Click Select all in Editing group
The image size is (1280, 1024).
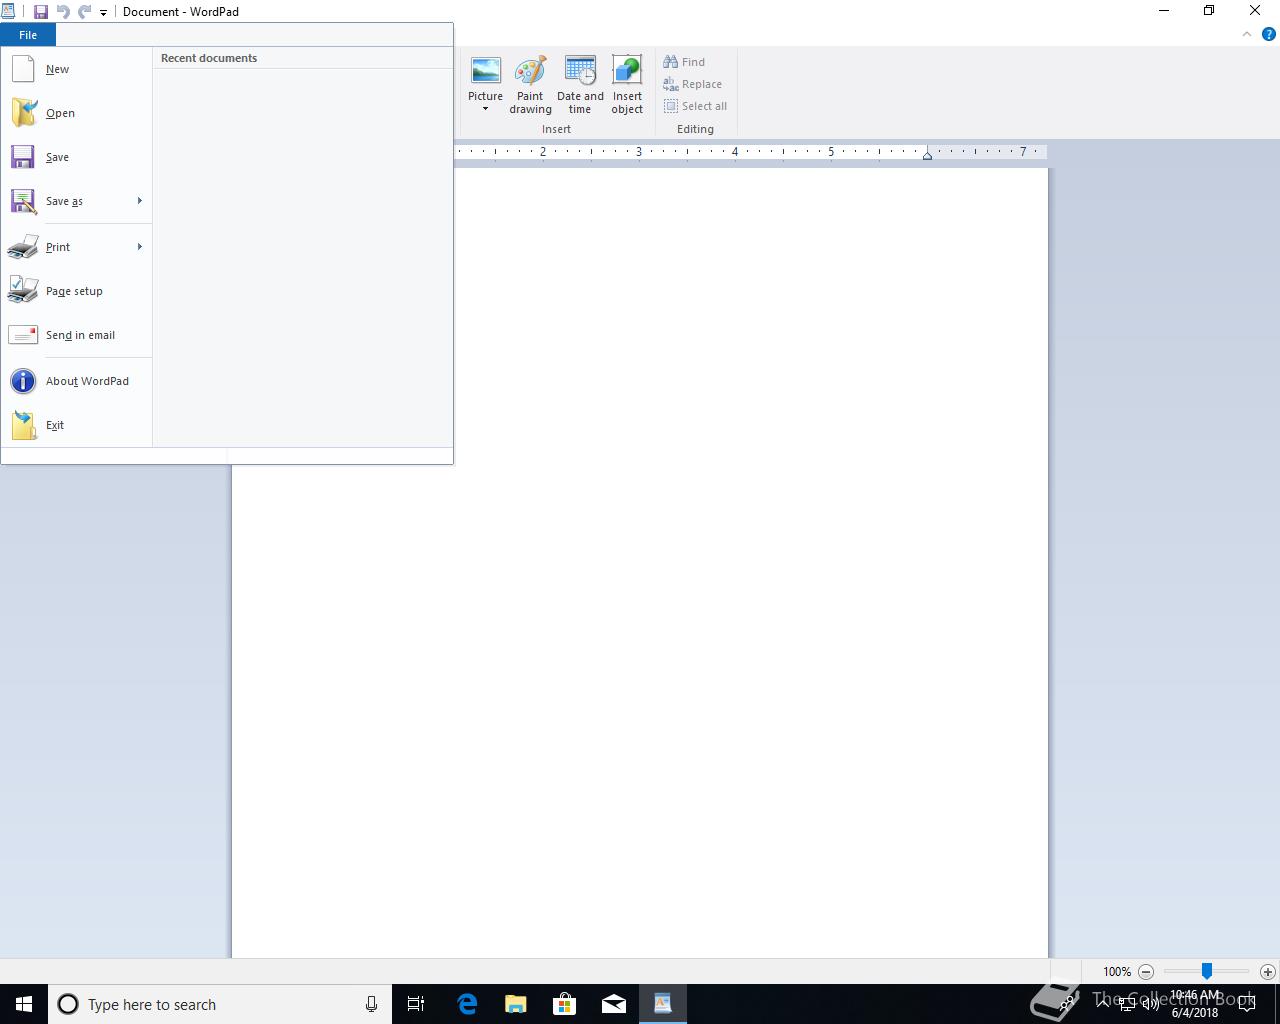pos(695,106)
